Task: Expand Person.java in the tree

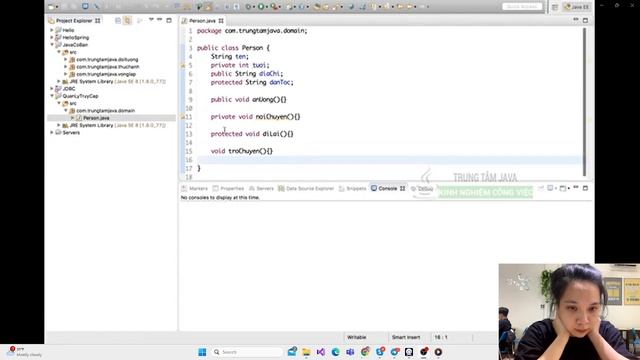Action: [73, 118]
